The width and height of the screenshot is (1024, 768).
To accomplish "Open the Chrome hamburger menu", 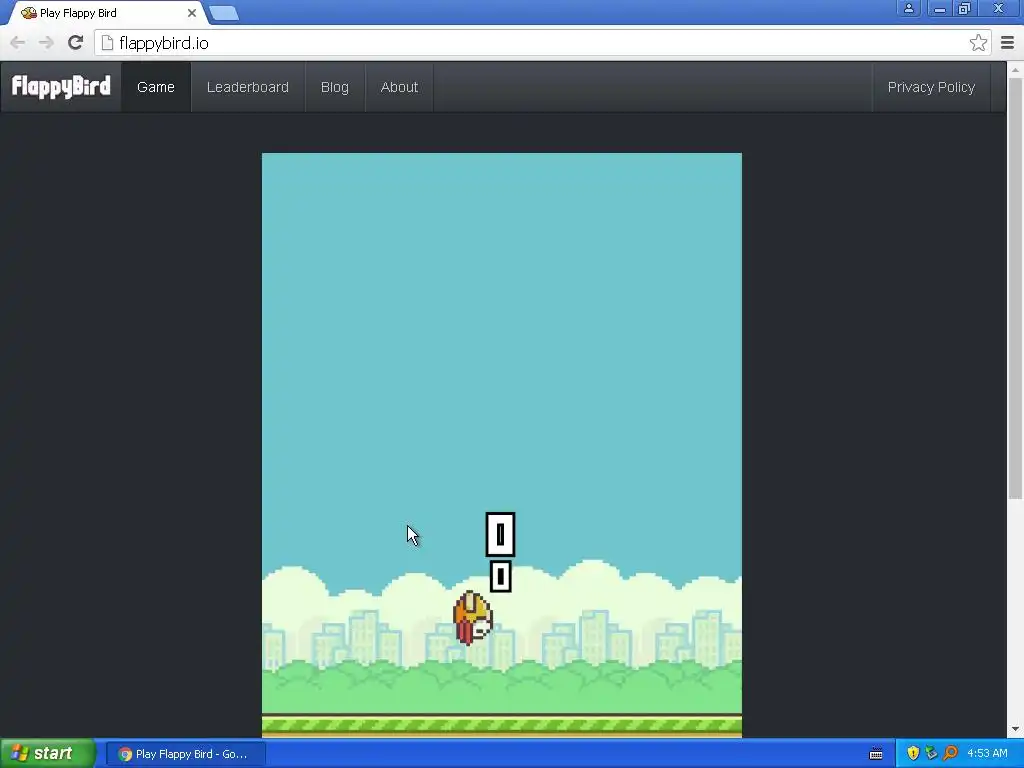I will pyautogui.click(x=1007, y=43).
